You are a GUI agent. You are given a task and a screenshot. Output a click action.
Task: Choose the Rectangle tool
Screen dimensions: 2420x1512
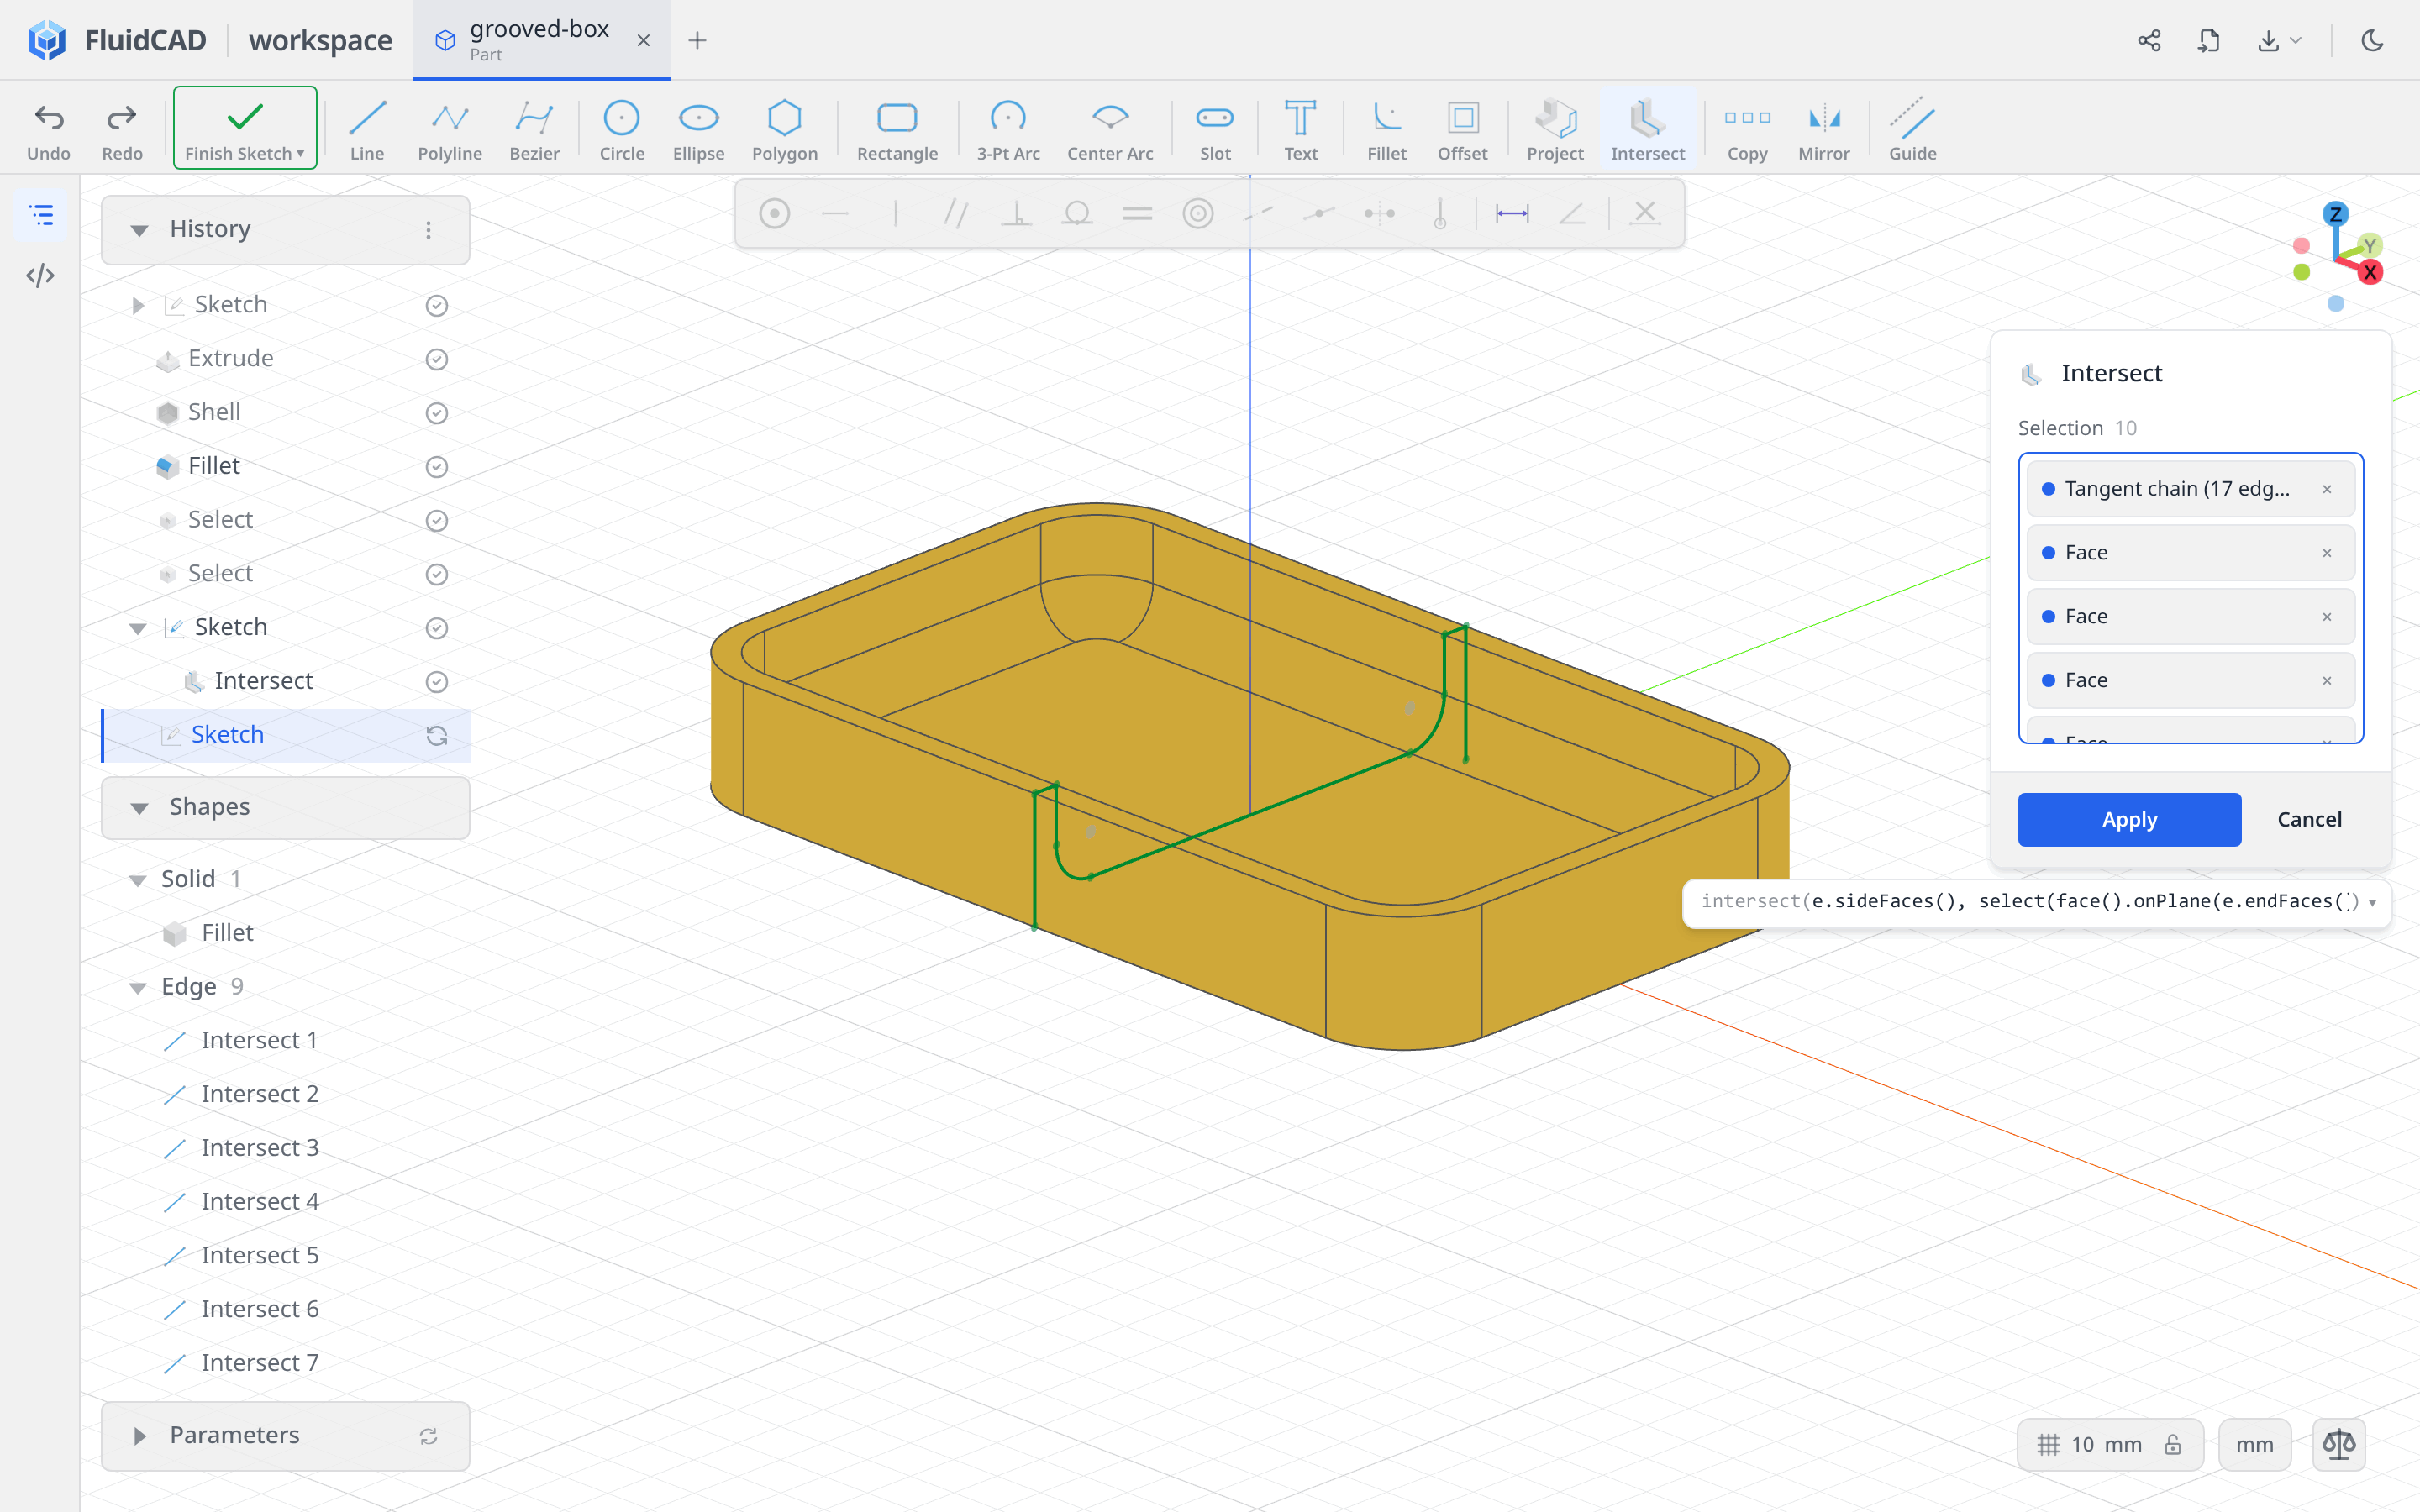(x=897, y=129)
